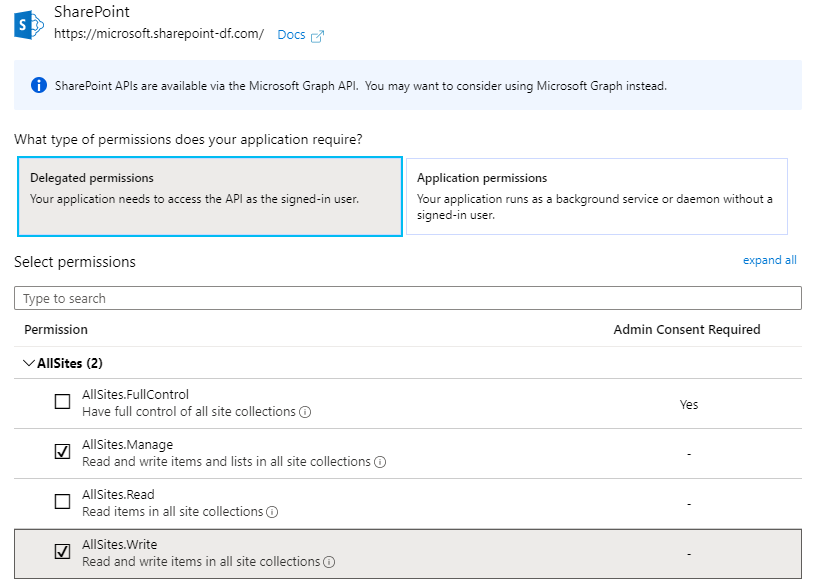Click the permissions type question heading
The height and width of the screenshot is (581, 826).
[189, 140]
